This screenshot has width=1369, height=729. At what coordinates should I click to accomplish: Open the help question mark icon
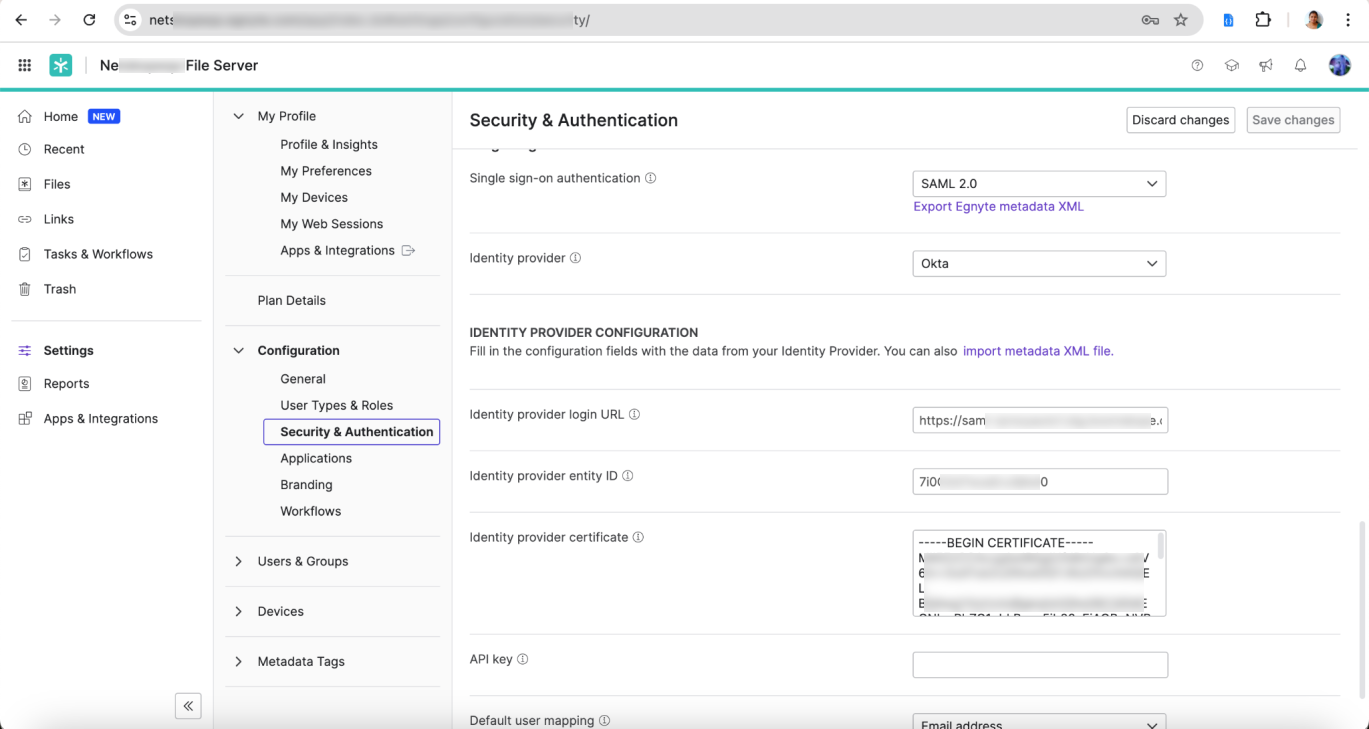[1197, 65]
